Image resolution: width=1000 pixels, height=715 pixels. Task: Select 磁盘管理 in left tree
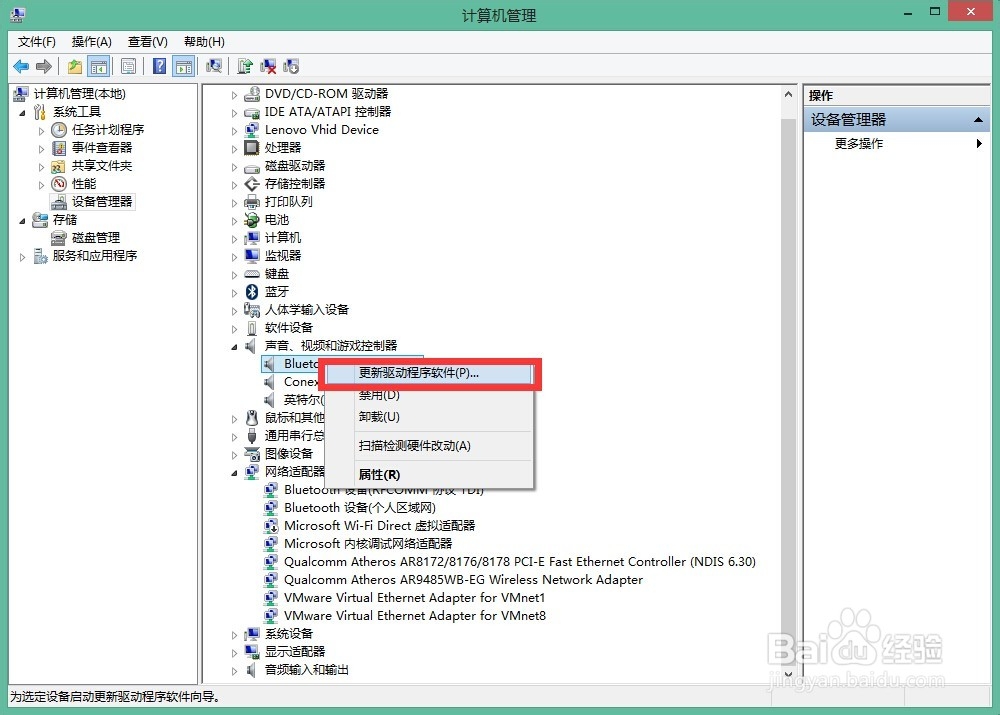[96, 238]
